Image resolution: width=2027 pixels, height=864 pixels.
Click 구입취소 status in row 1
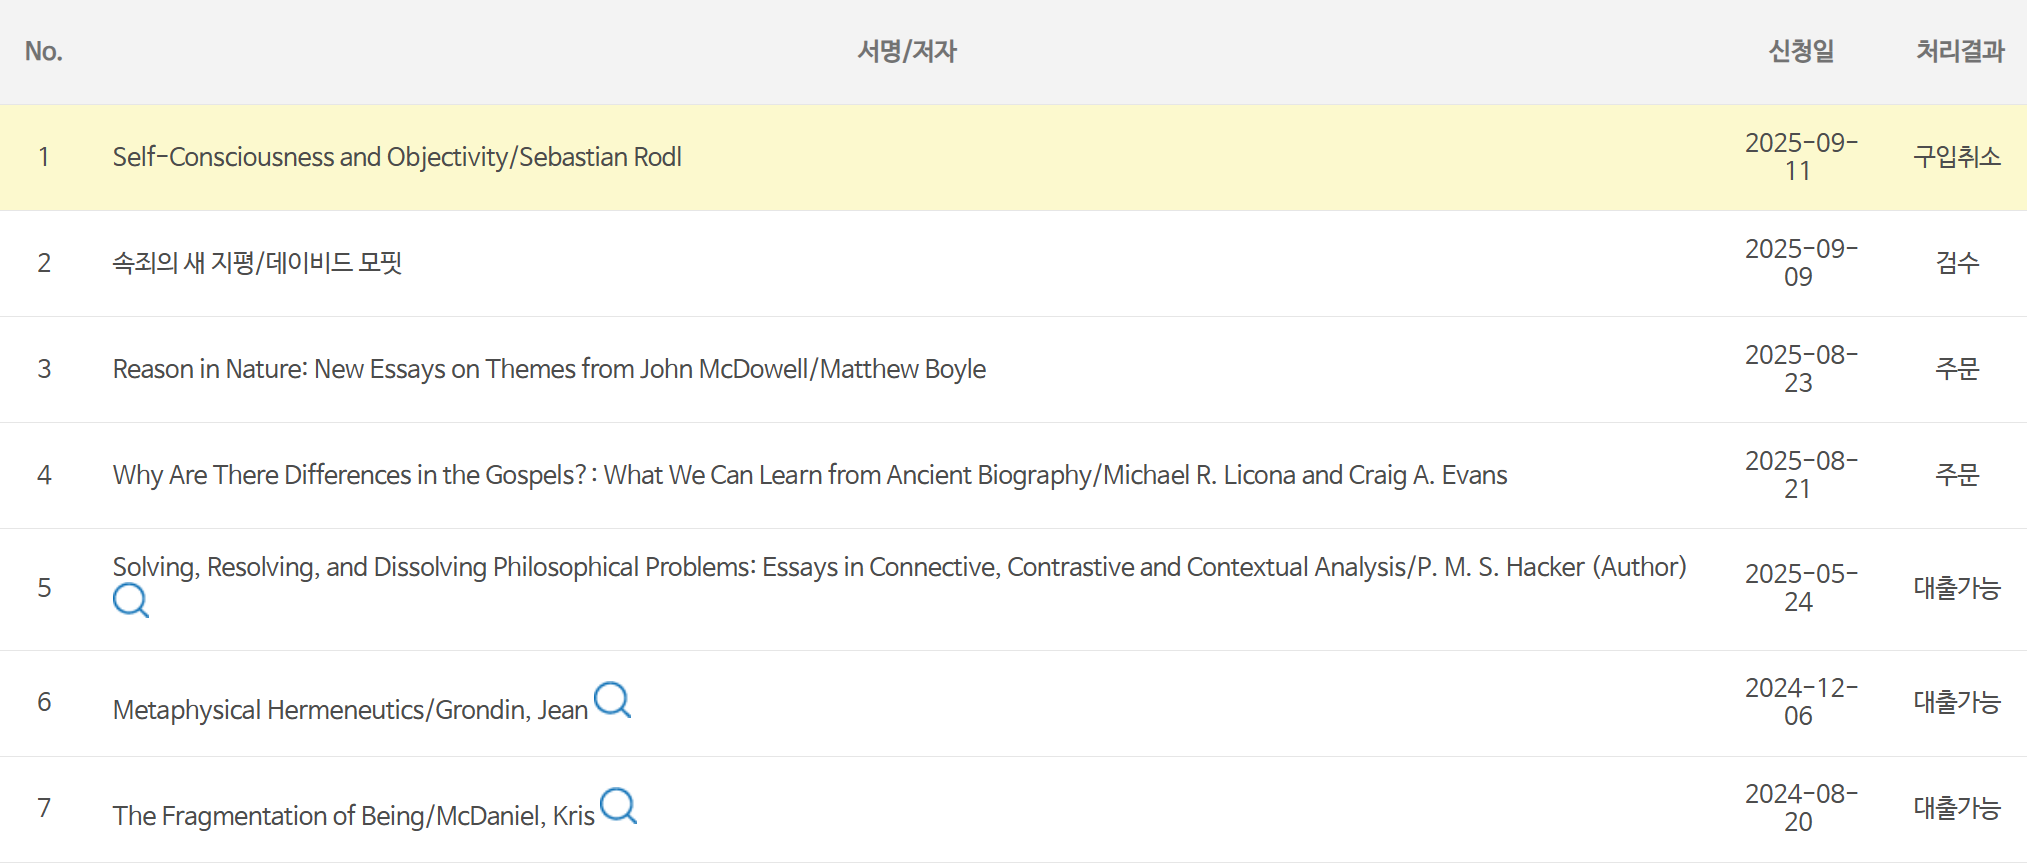point(1957,157)
